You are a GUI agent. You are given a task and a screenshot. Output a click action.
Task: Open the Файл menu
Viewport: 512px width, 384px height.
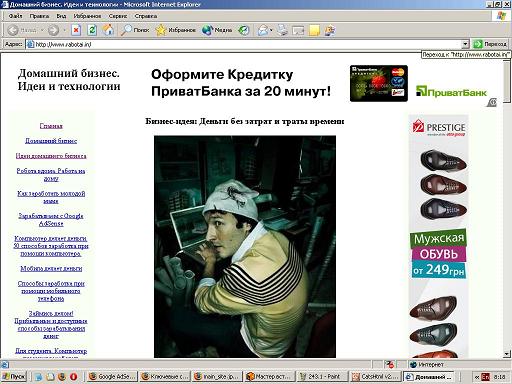pyautogui.click(x=15, y=16)
